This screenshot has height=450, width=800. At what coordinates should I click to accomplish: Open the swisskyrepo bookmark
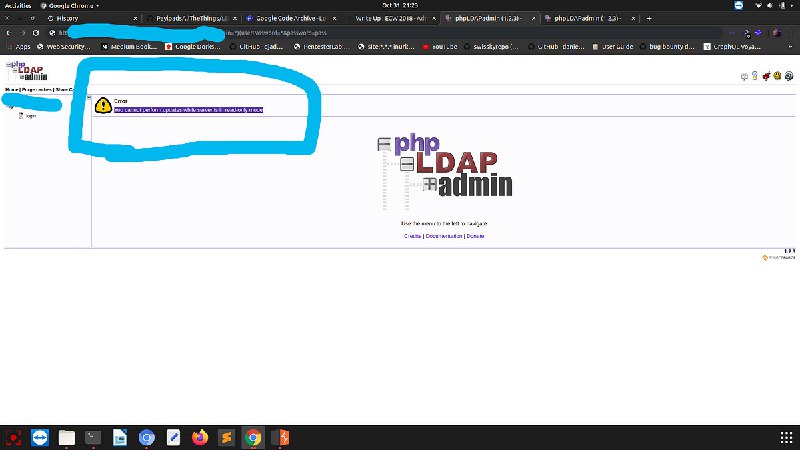pyautogui.click(x=491, y=46)
